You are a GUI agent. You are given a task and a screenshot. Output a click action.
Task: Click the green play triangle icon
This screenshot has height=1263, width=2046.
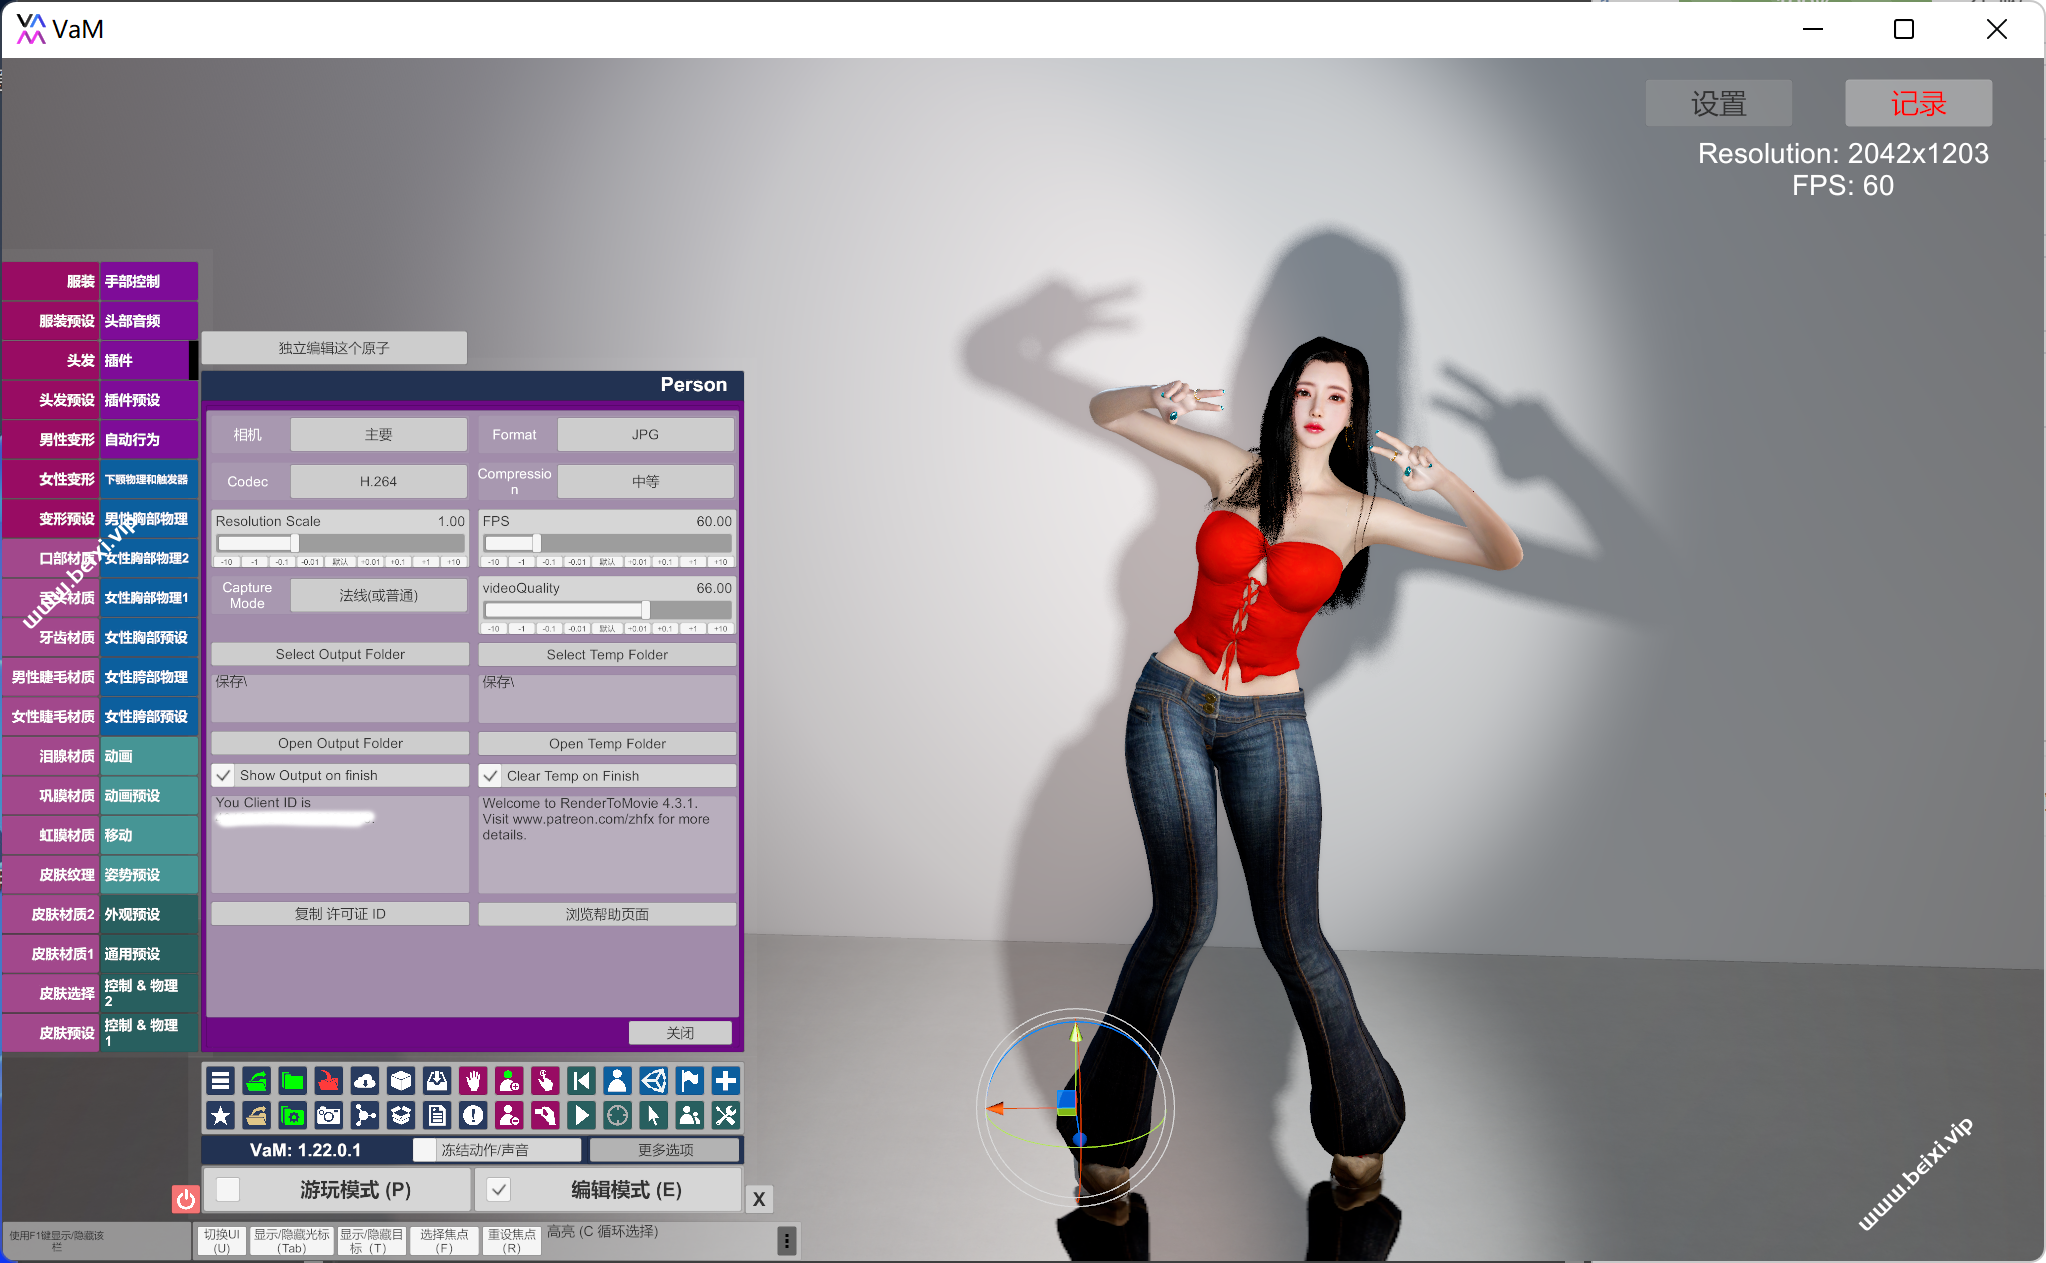[581, 1116]
